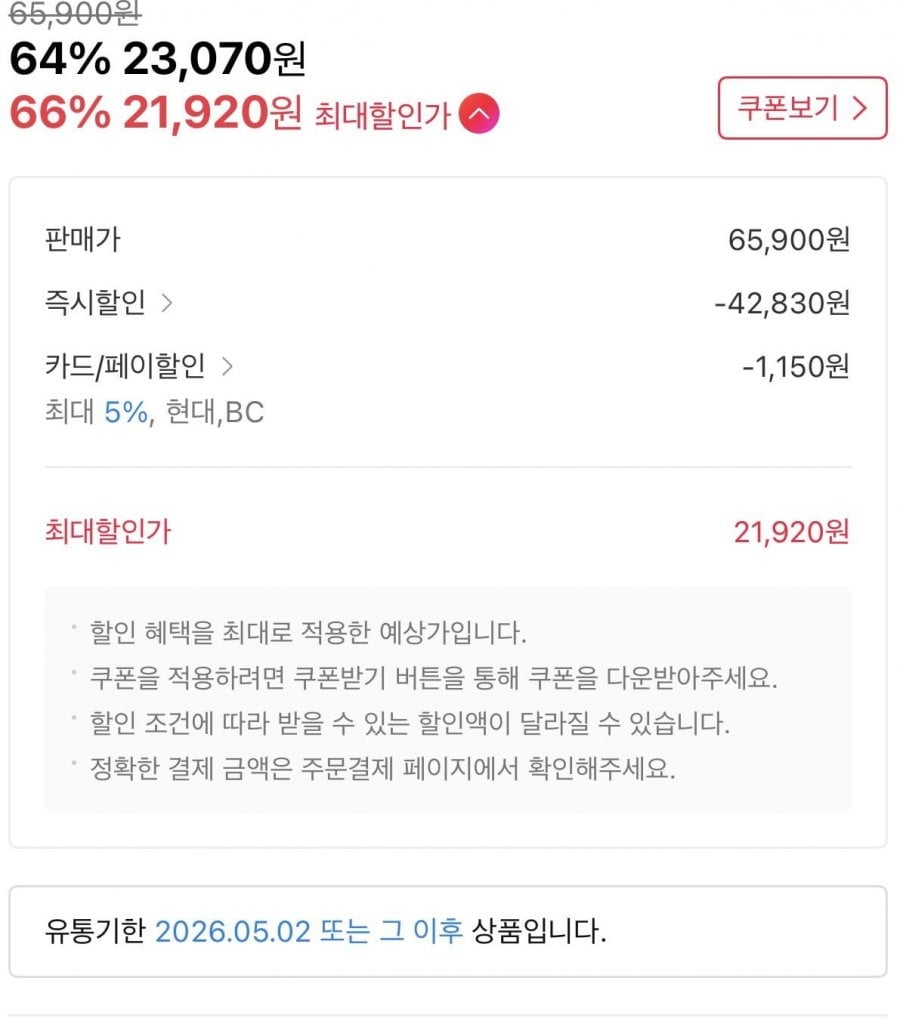Click the red 66% 21,920원 headline price
The width and height of the screenshot is (900, 1021).
[x=155, y=114]
